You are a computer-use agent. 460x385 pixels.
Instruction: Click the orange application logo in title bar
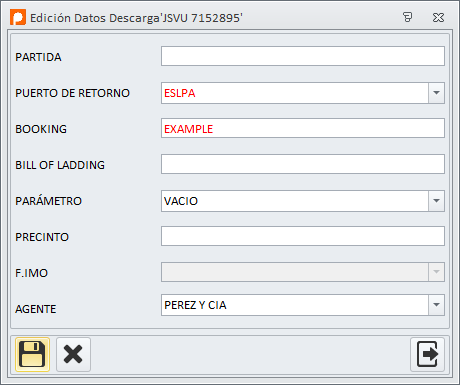(x=18, y=17)
